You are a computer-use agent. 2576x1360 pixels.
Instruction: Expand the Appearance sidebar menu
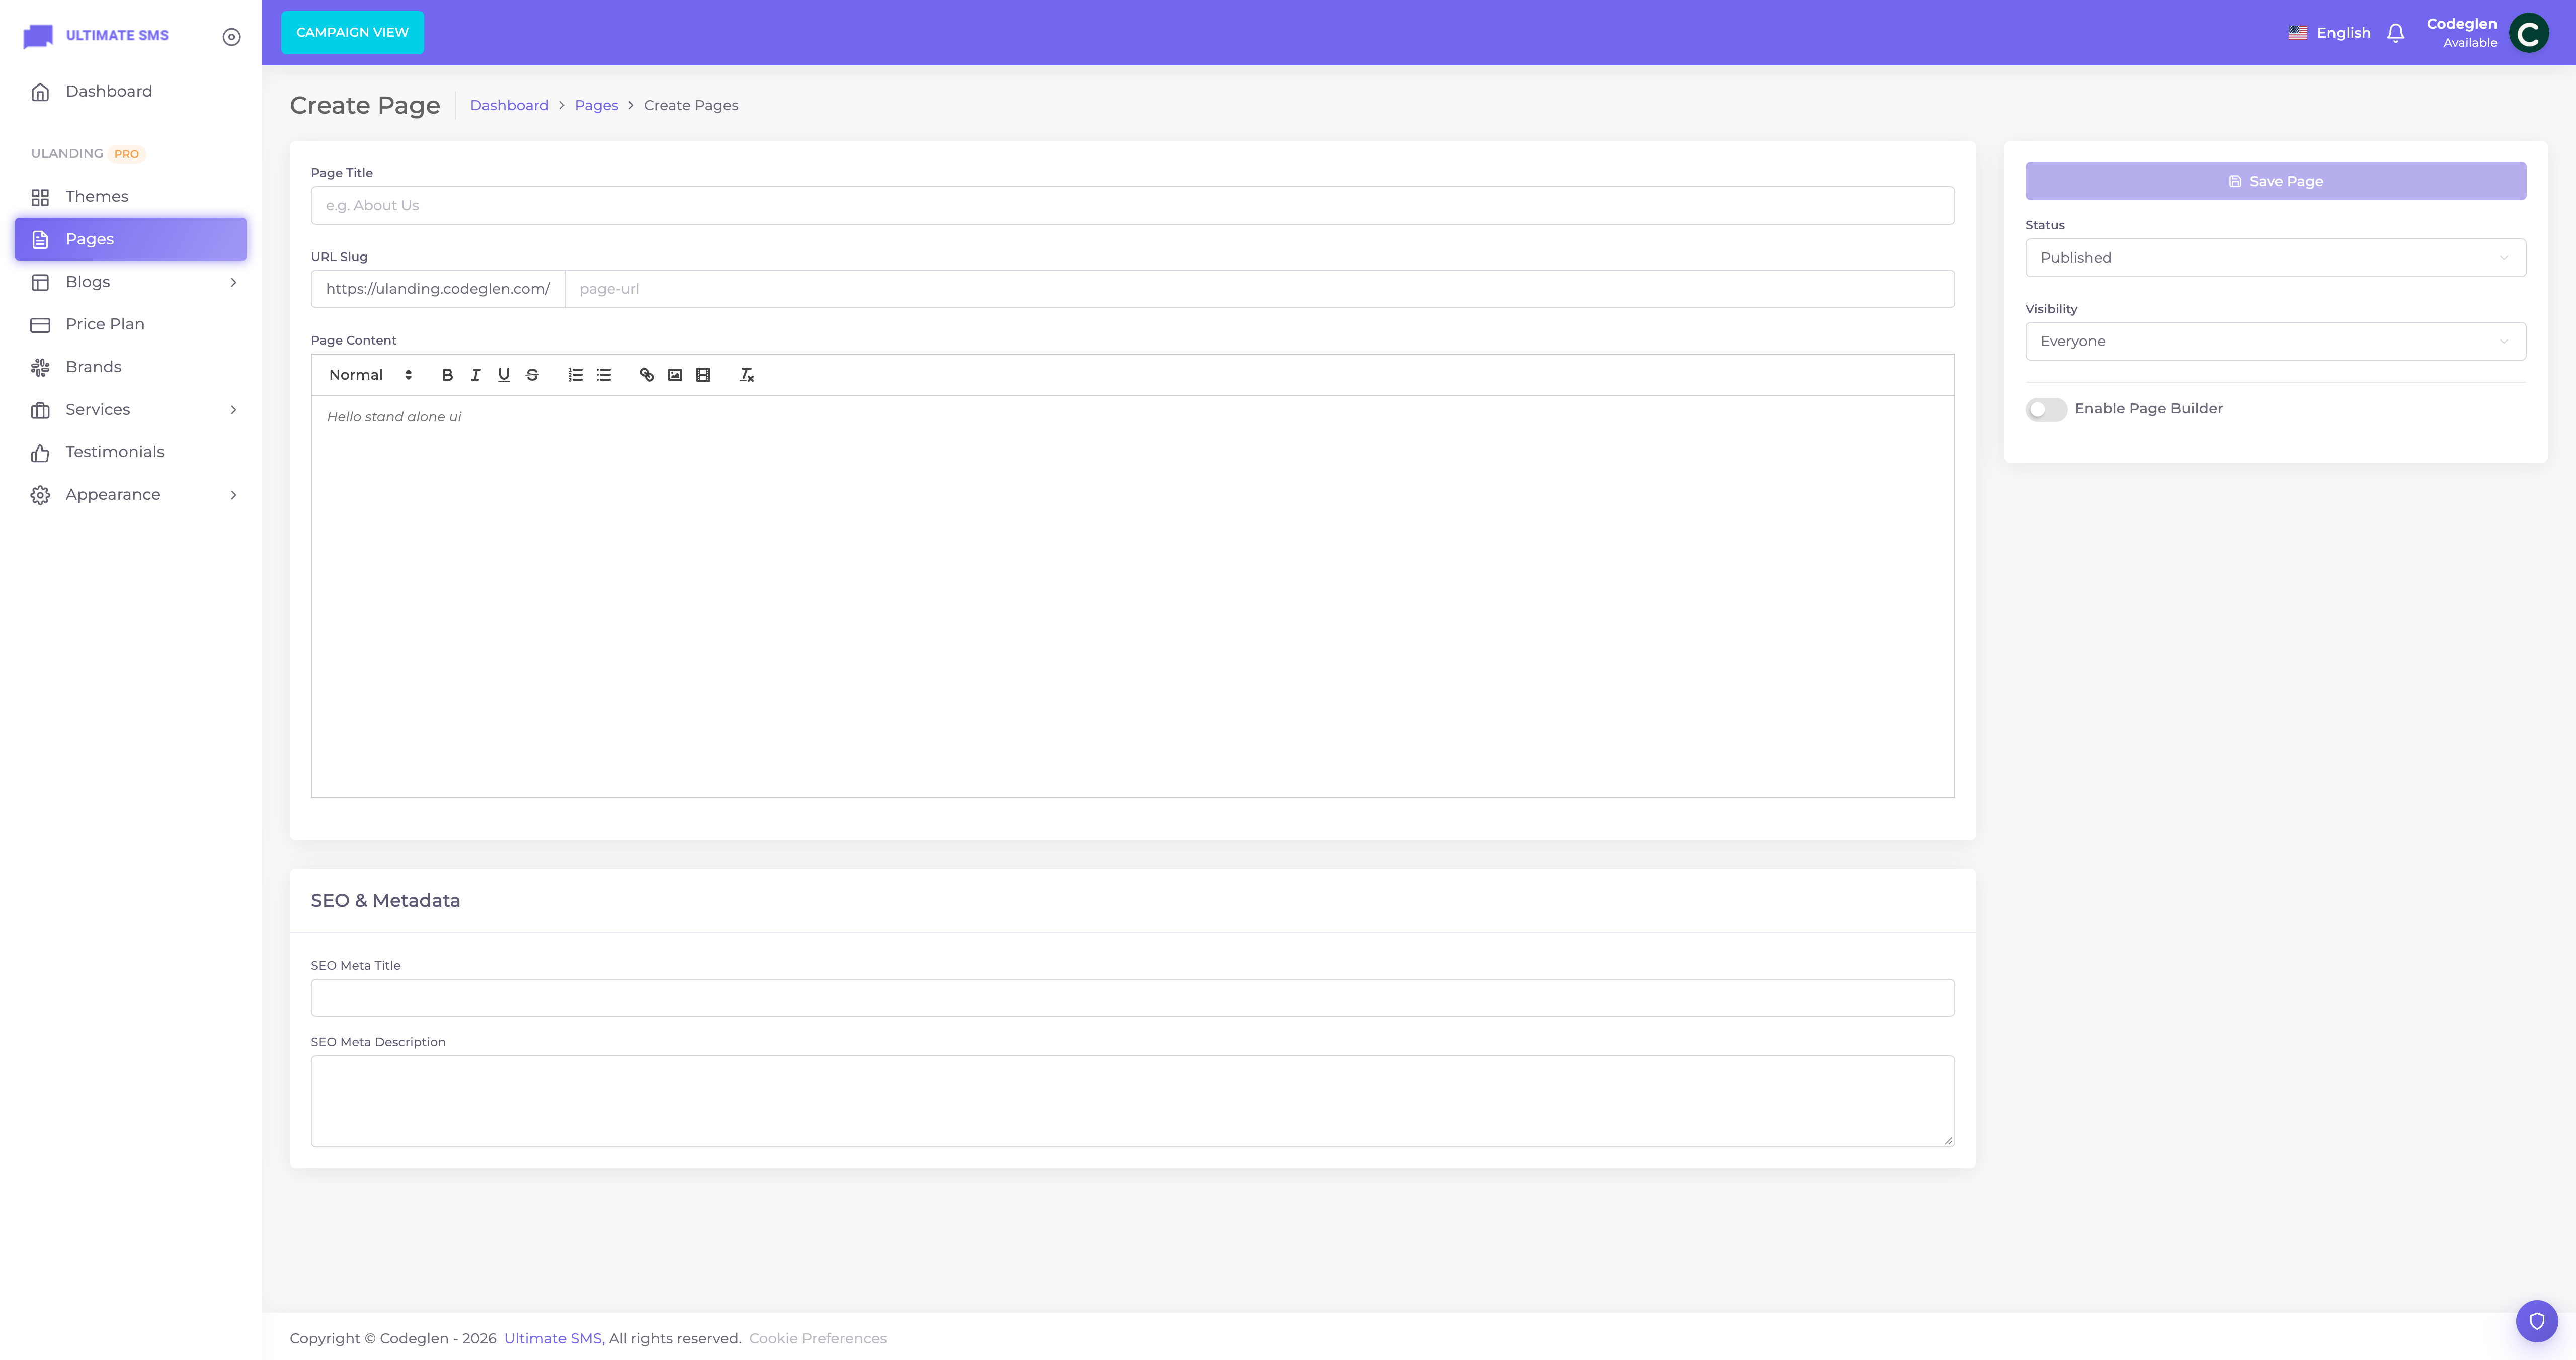[x=131, y=495]
